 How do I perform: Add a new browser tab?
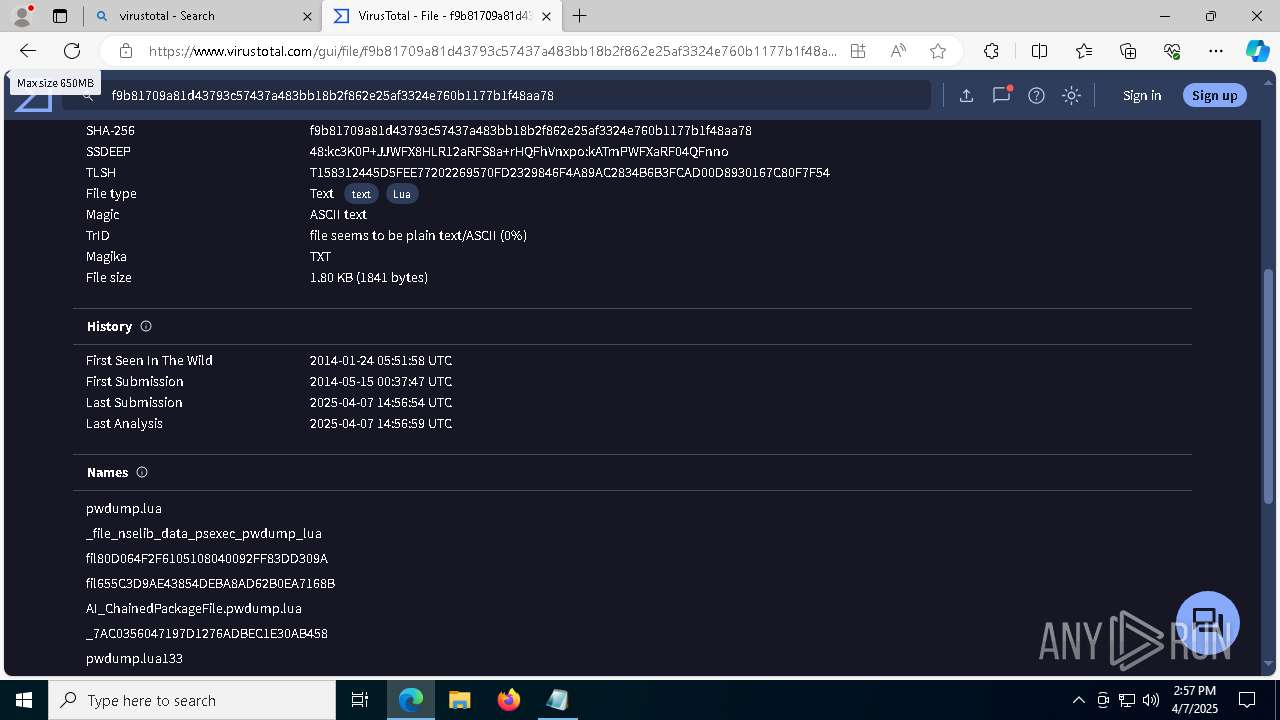coord(579,16)
